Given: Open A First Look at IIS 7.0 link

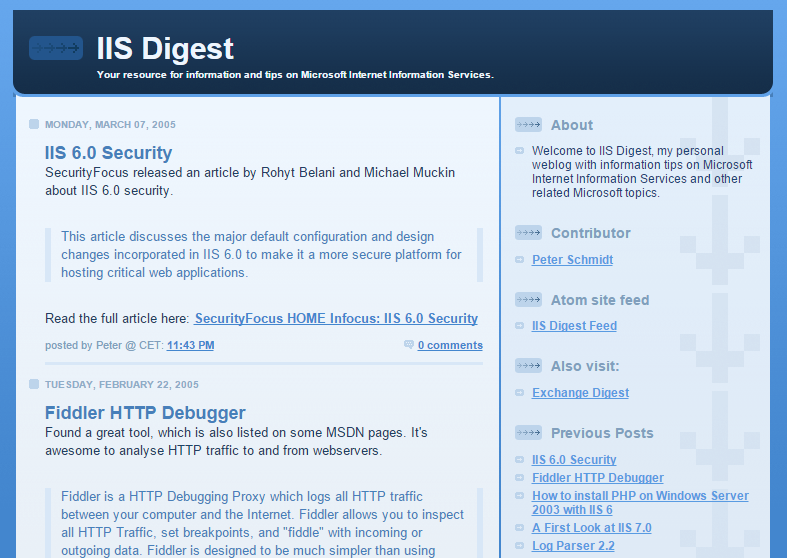Looking at the screenshot, I should (x=591, y=528).
